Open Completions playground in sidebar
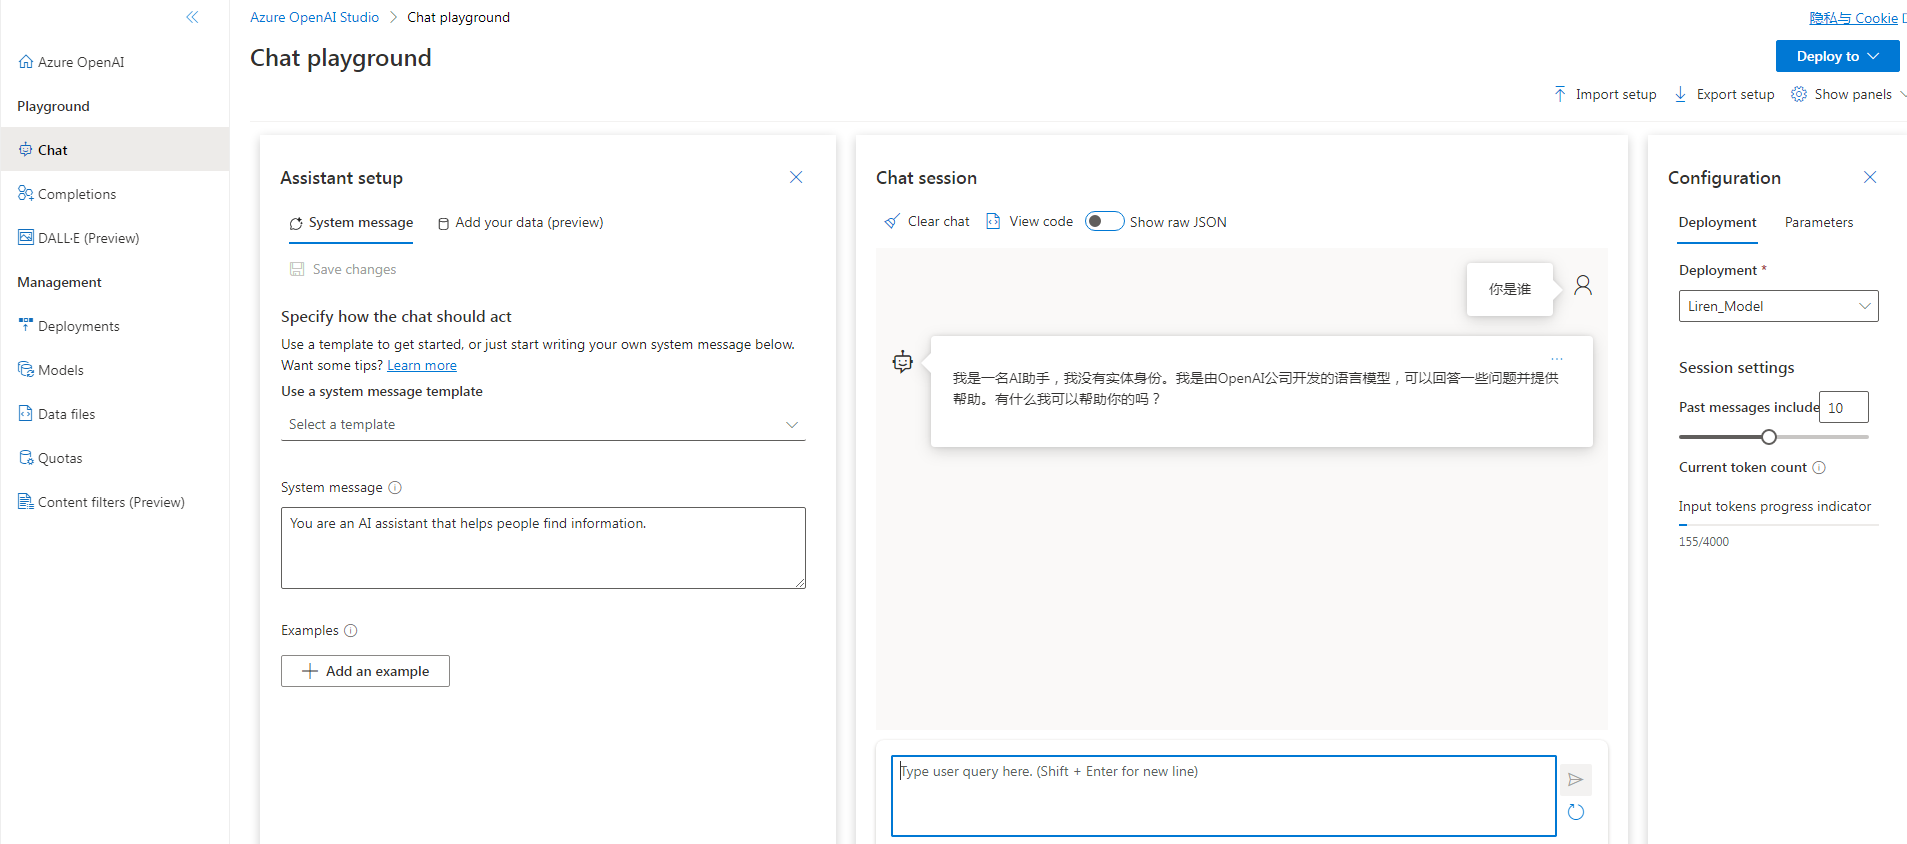1907x844 pixels. pos(67,194)
